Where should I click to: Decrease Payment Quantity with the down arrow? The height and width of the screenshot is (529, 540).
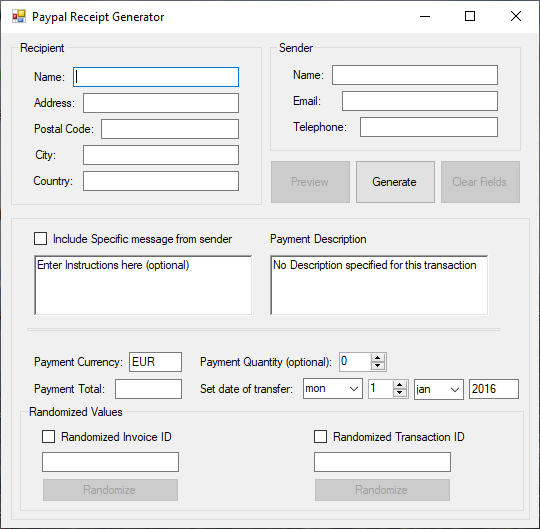(x=378, y=366)
